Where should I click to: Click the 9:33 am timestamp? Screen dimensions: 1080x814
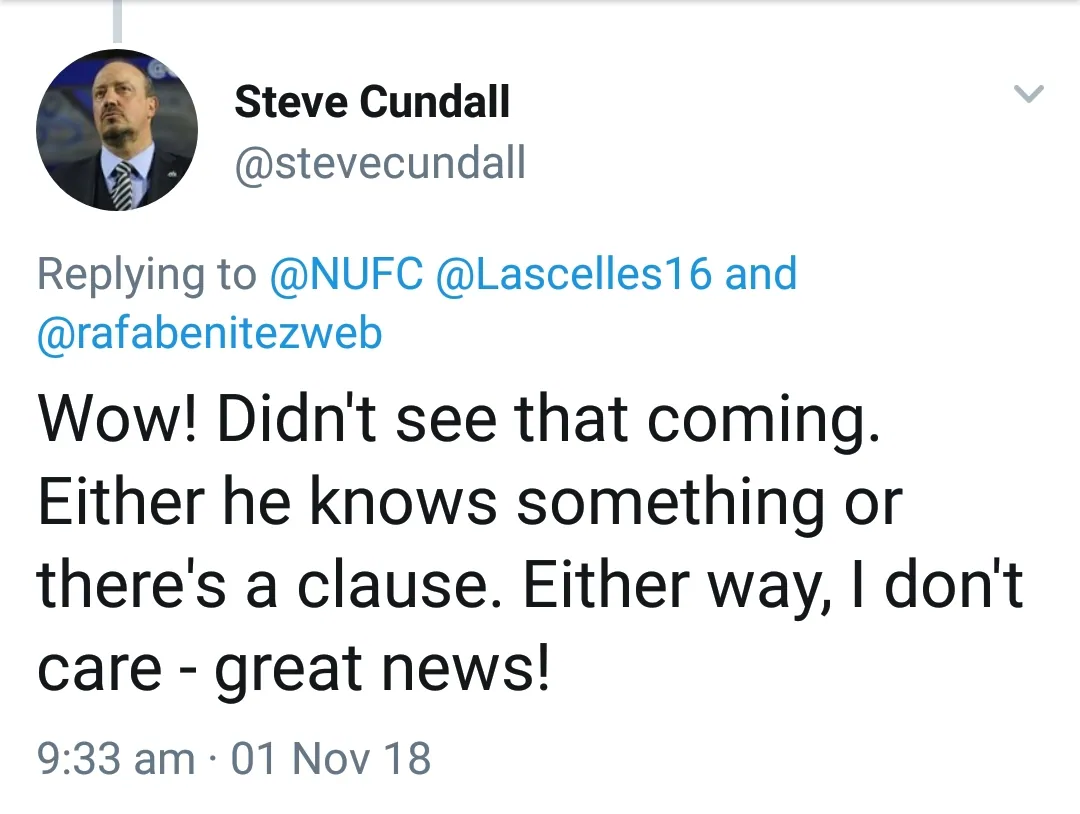click(x=115, y=758)
